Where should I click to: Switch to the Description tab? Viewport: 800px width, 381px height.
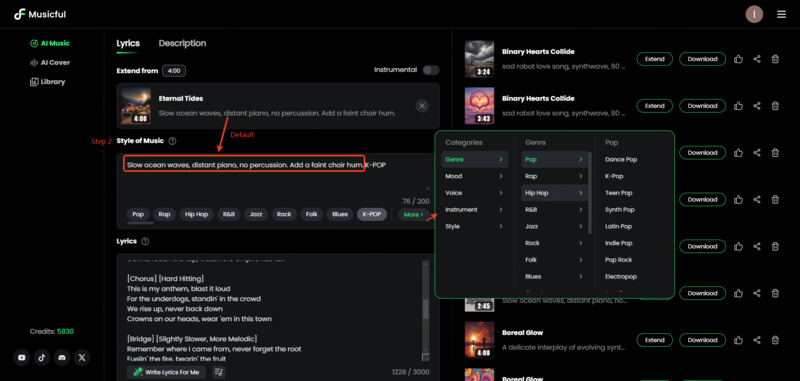[x=182, y=43]
